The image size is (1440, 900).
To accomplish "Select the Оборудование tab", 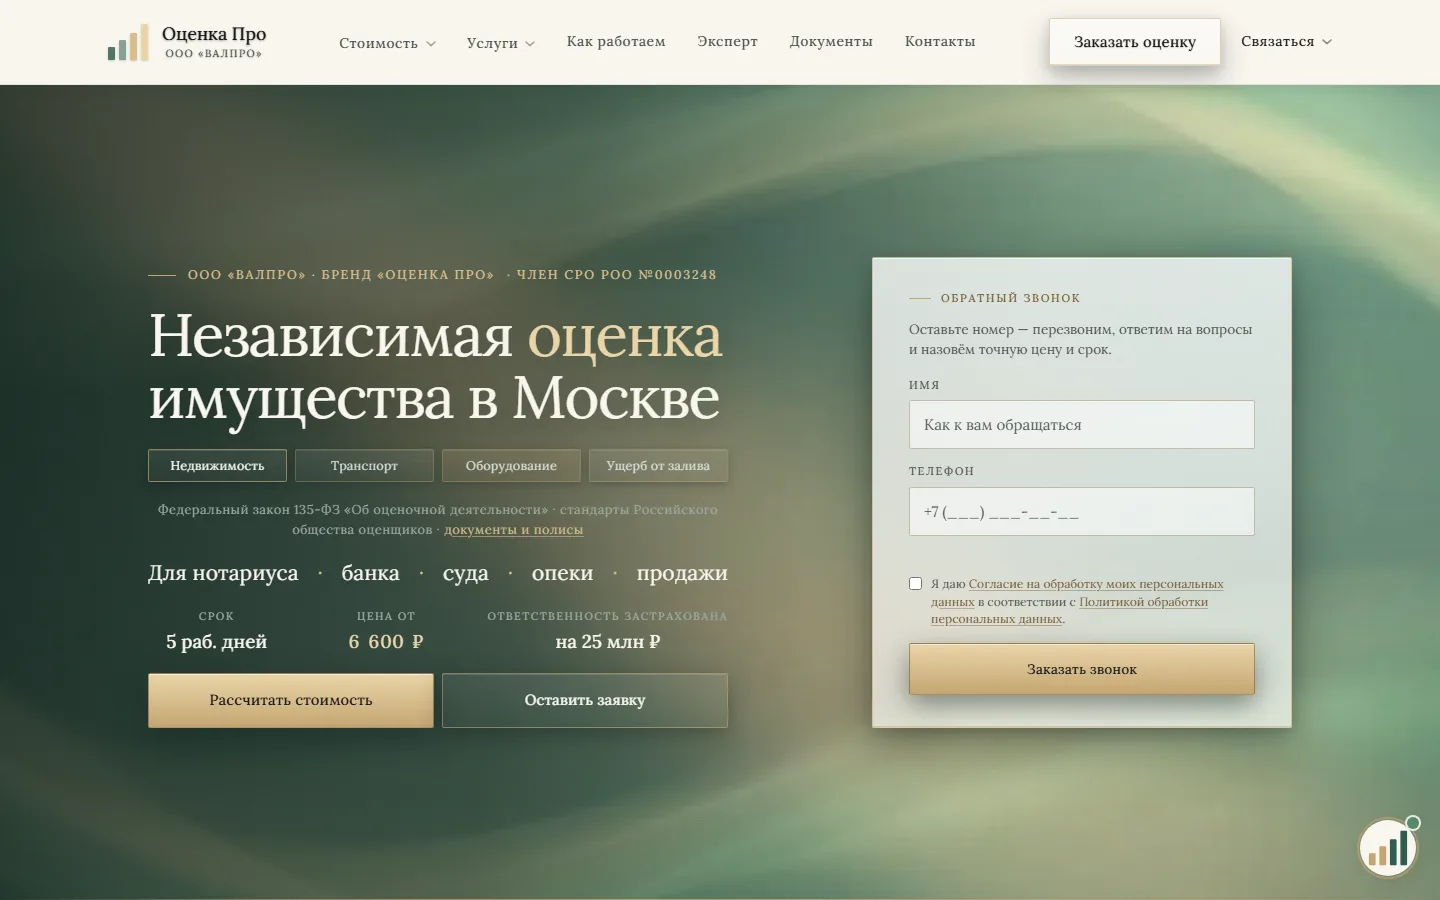I will coord(511,466).
